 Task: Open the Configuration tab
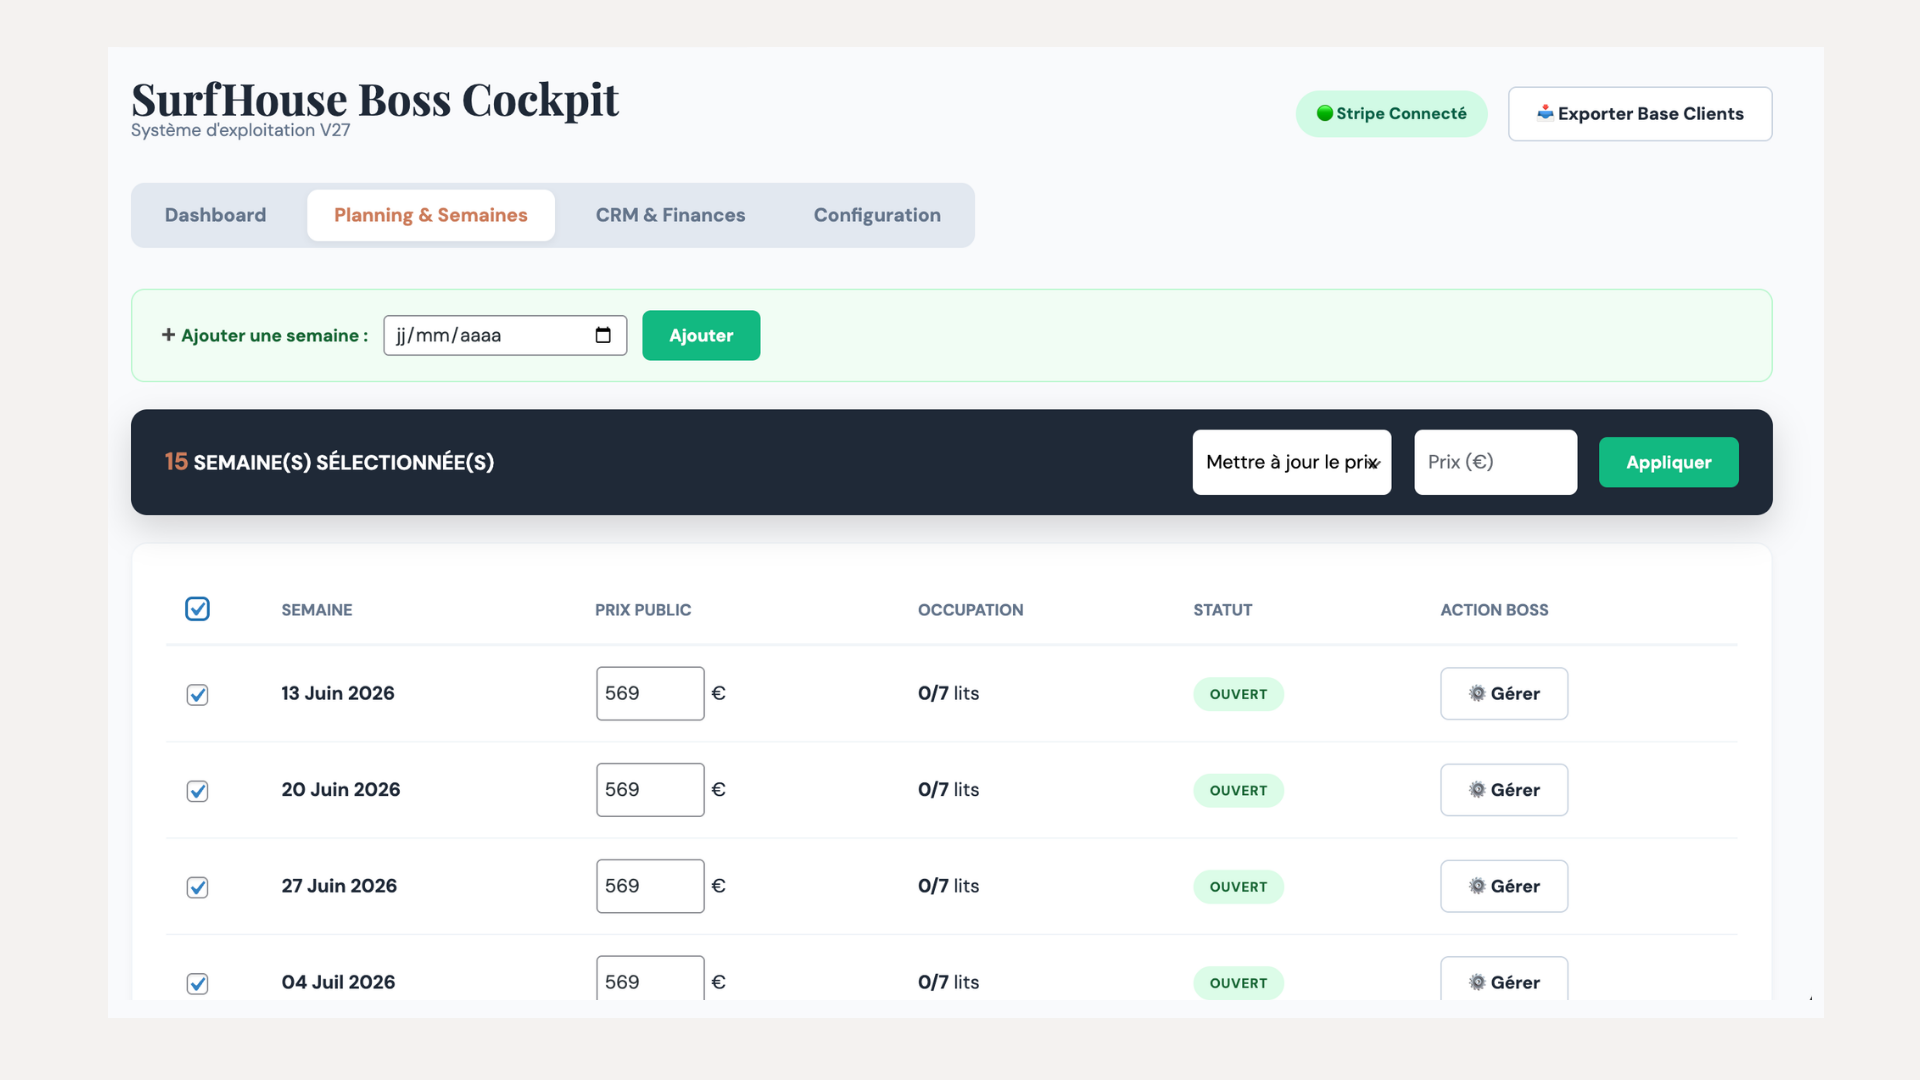(876, 215)
